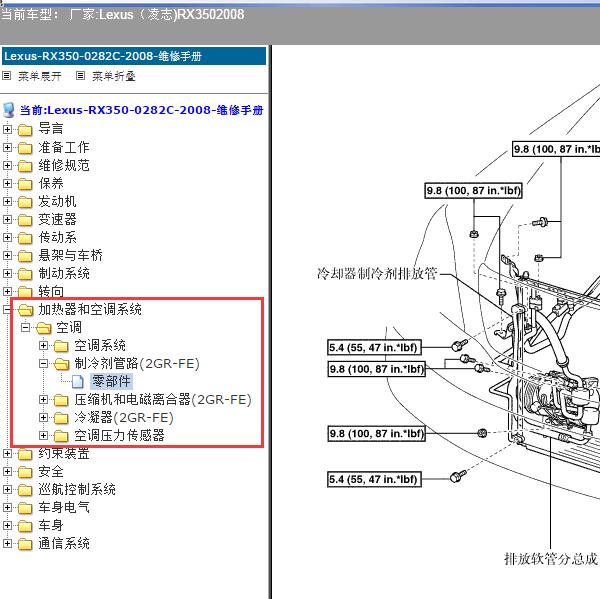Expand the 压缩机和电磁离合器(2GR-FE) node
Screen dimensions: 600x599
click(x=43, y=399)
